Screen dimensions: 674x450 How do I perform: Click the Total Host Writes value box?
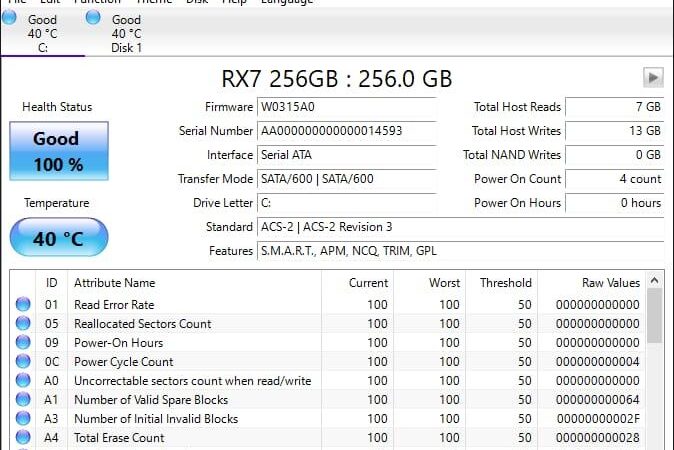pos(615,131)
